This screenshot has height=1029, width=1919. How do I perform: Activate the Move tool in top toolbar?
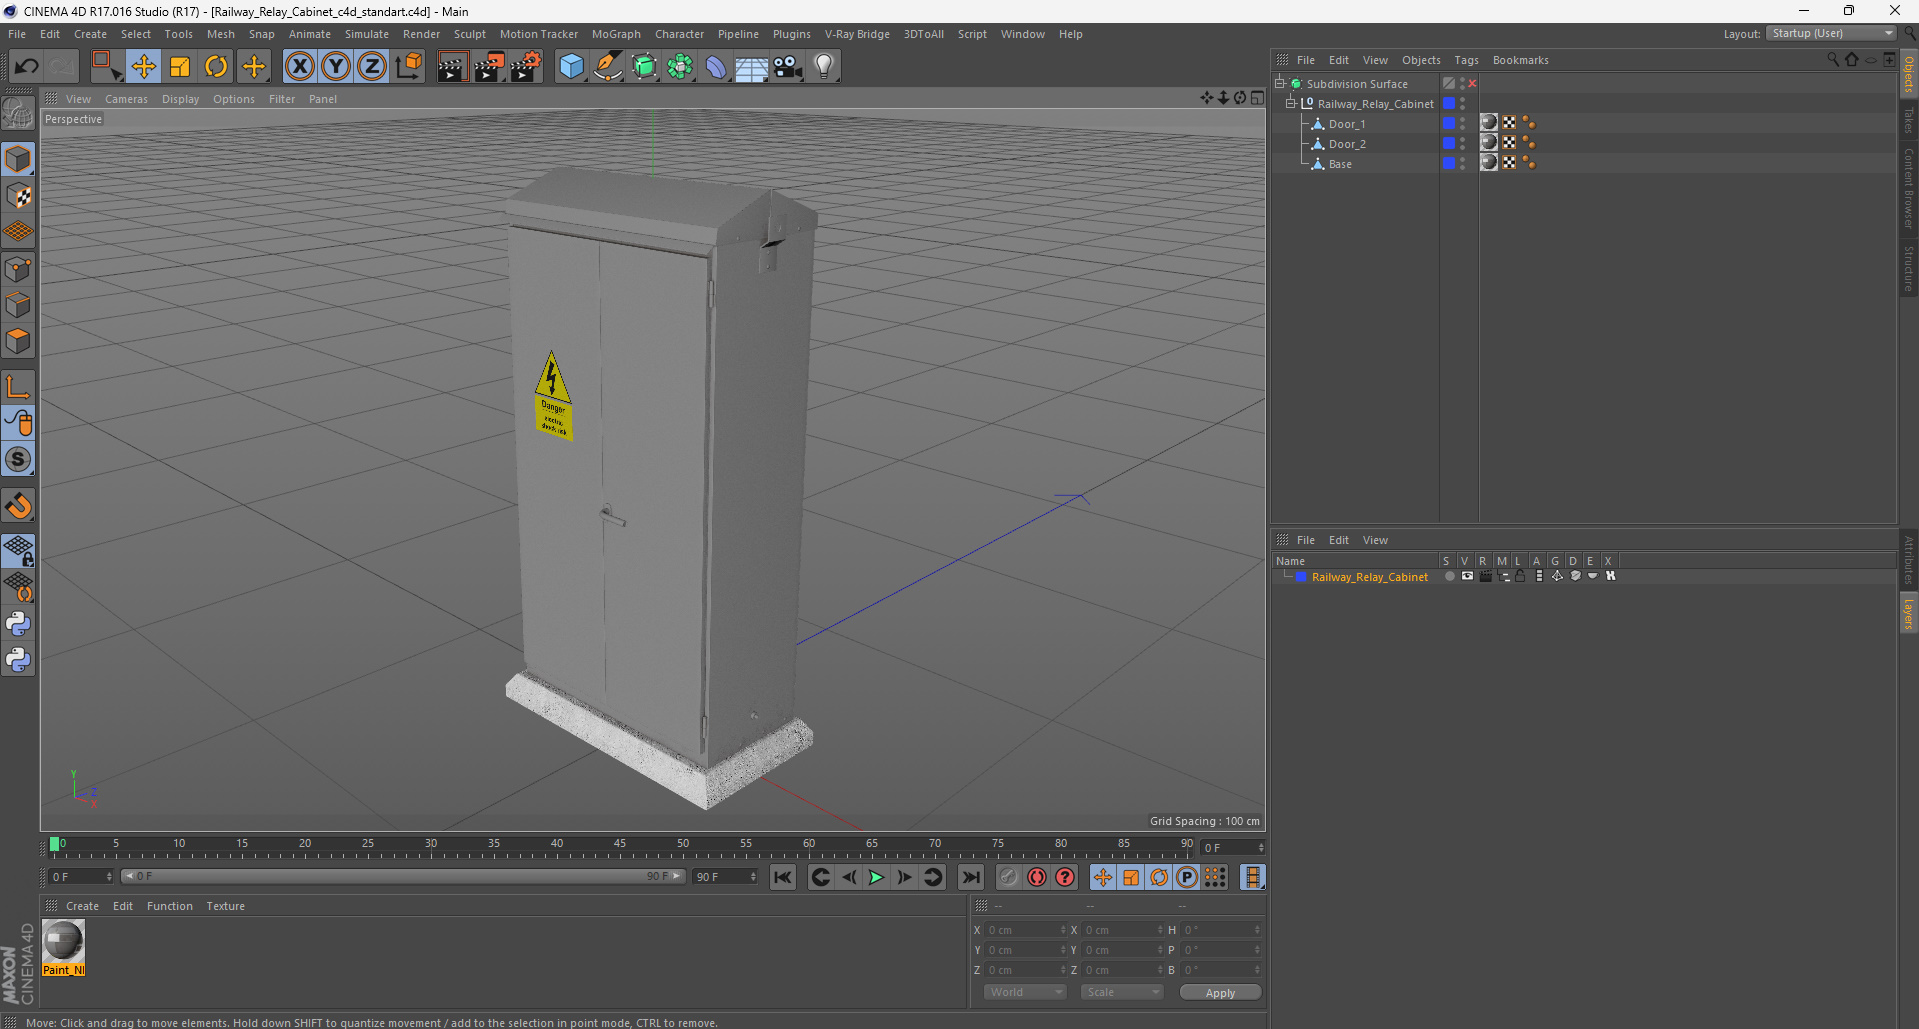(144, 67)
